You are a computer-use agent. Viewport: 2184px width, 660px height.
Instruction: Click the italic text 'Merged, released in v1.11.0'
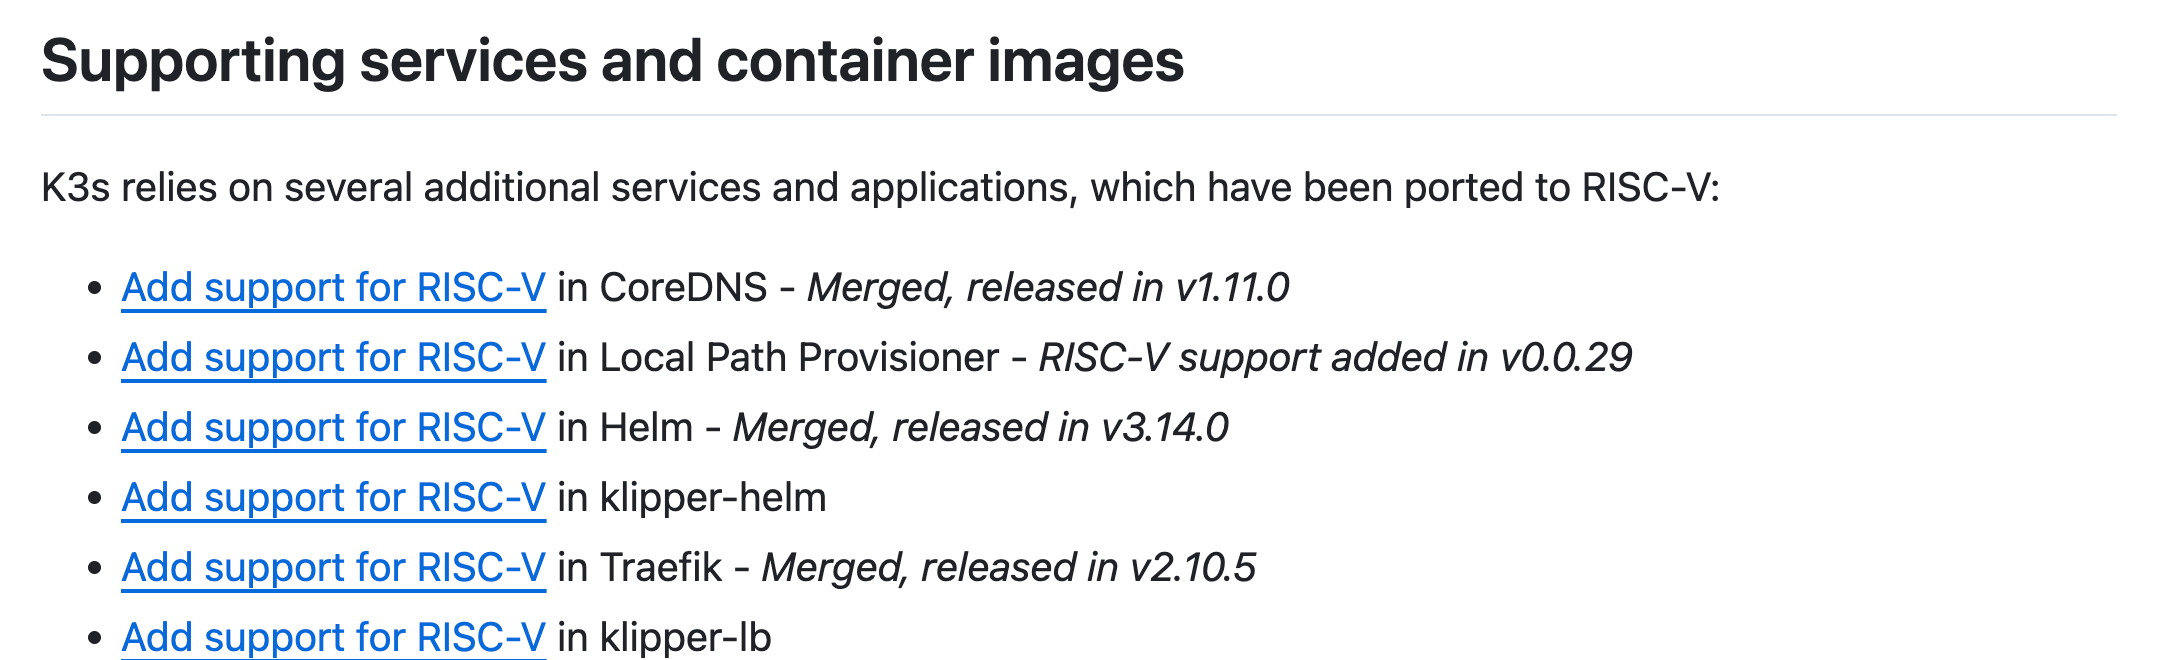(x=1048, y=288)
